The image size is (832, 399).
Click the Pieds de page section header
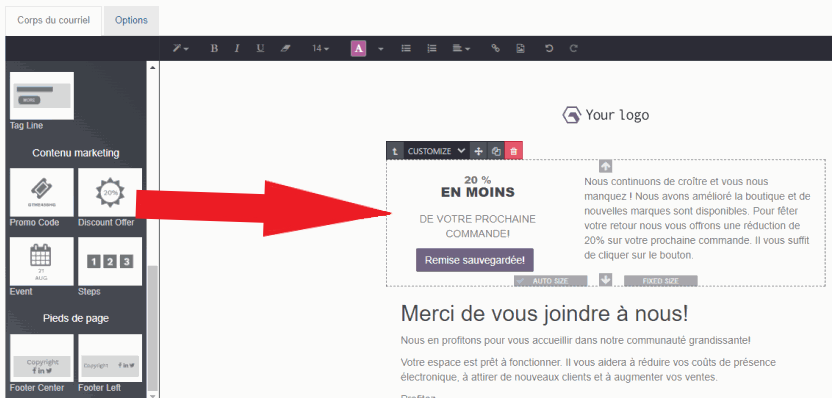76,318
